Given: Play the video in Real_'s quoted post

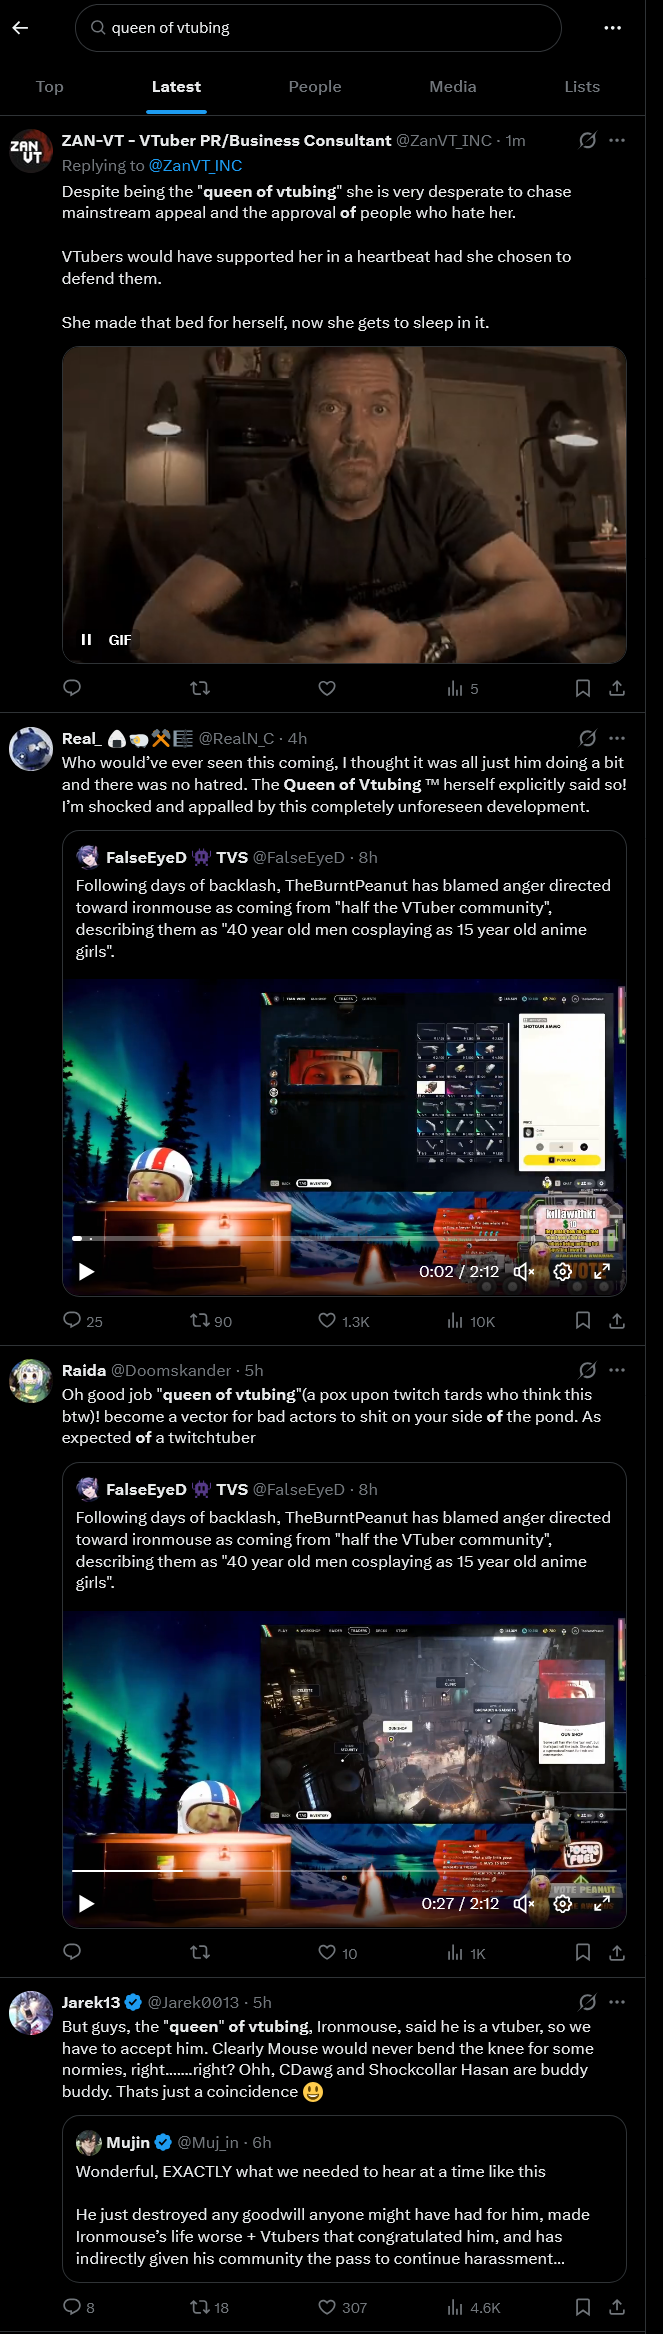Looking at the screenshot, I should coord(86,1272).
